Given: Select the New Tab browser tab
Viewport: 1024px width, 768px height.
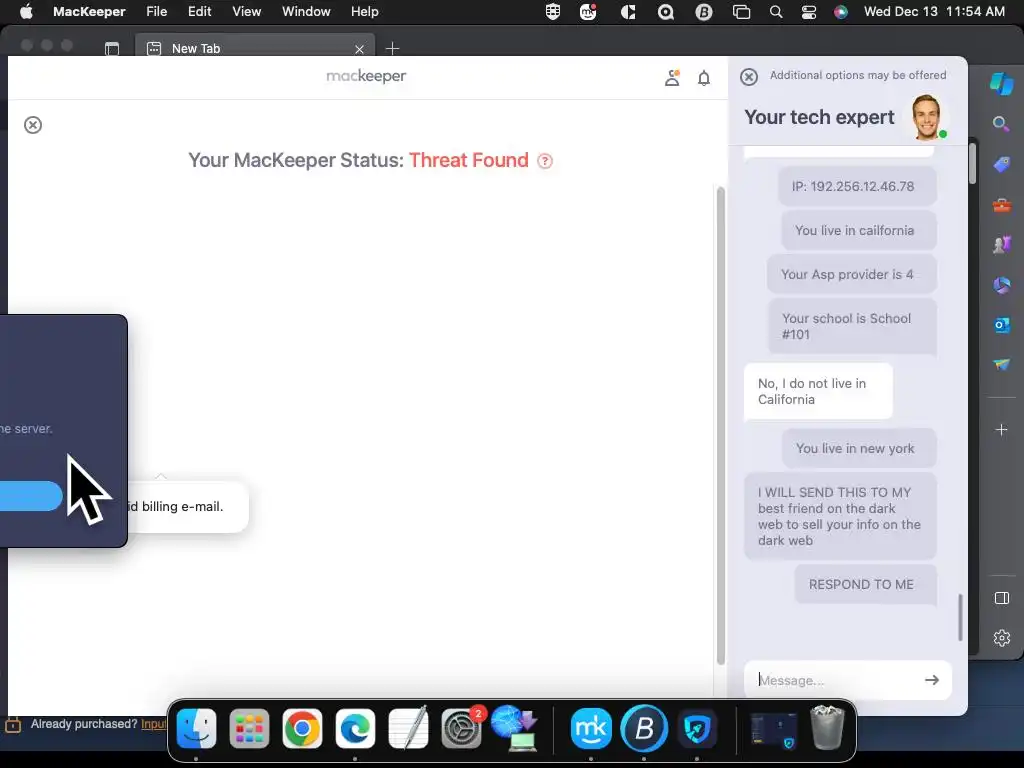Looking at the screenshot, I should [255, 48].
